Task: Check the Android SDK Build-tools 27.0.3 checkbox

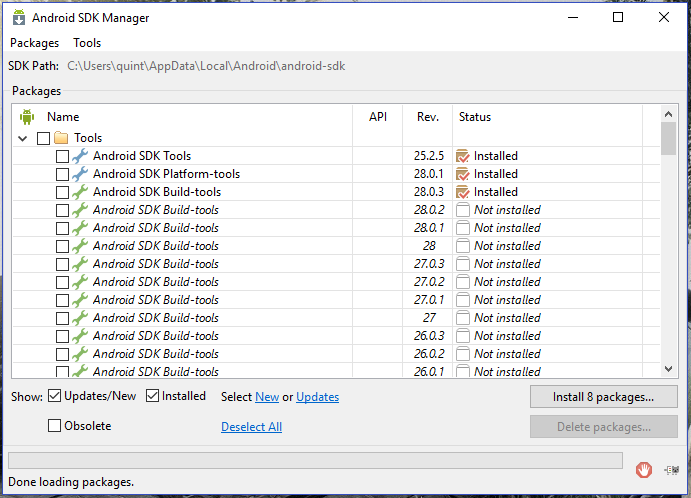Action: tap(63, 264)
